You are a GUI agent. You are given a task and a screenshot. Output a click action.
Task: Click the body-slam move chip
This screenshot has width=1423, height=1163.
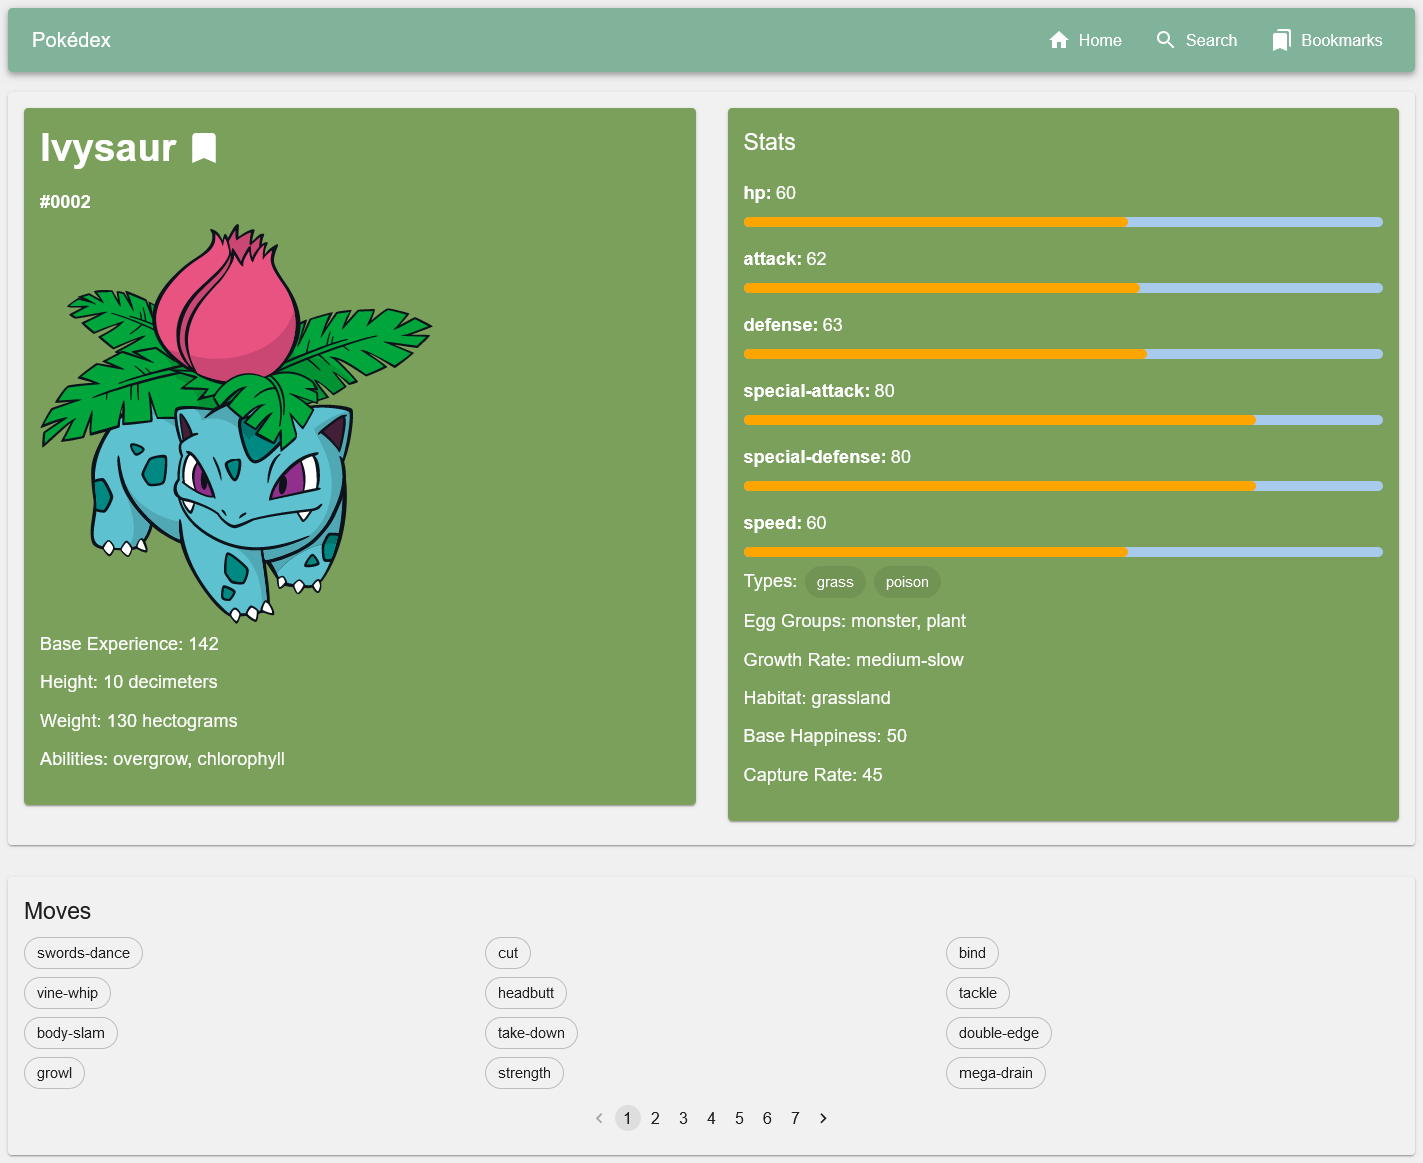(71, 1033)
